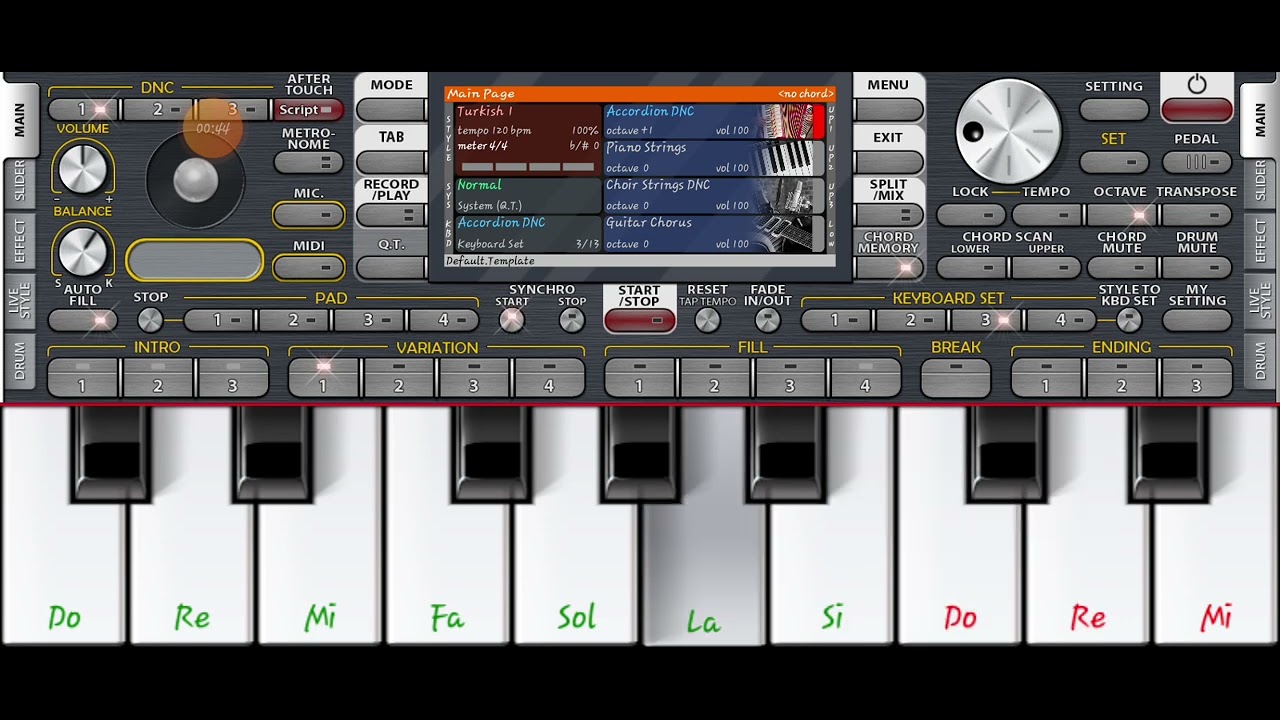Toggle the Metronome button
This screenshot has height=720, width=1280.
tap(308, 162)
